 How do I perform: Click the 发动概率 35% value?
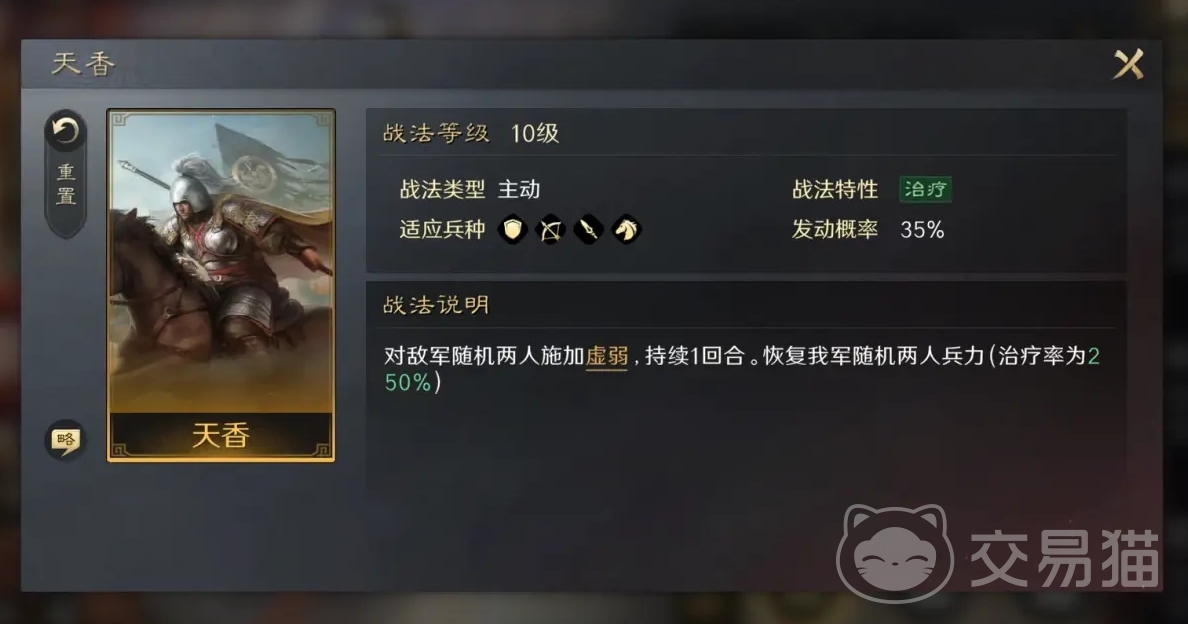pyautogui.click(x=922, y=229)
